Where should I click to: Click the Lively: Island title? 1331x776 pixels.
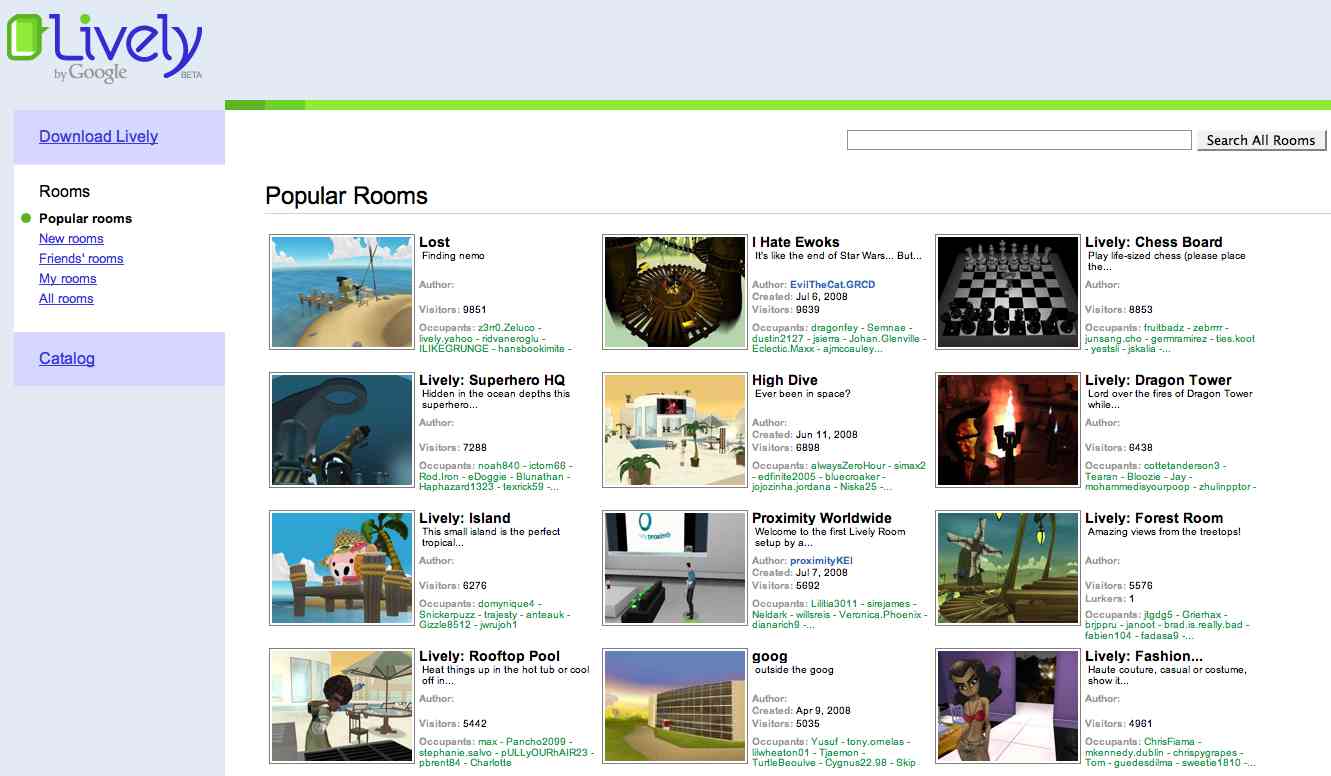tap(465, 518)
